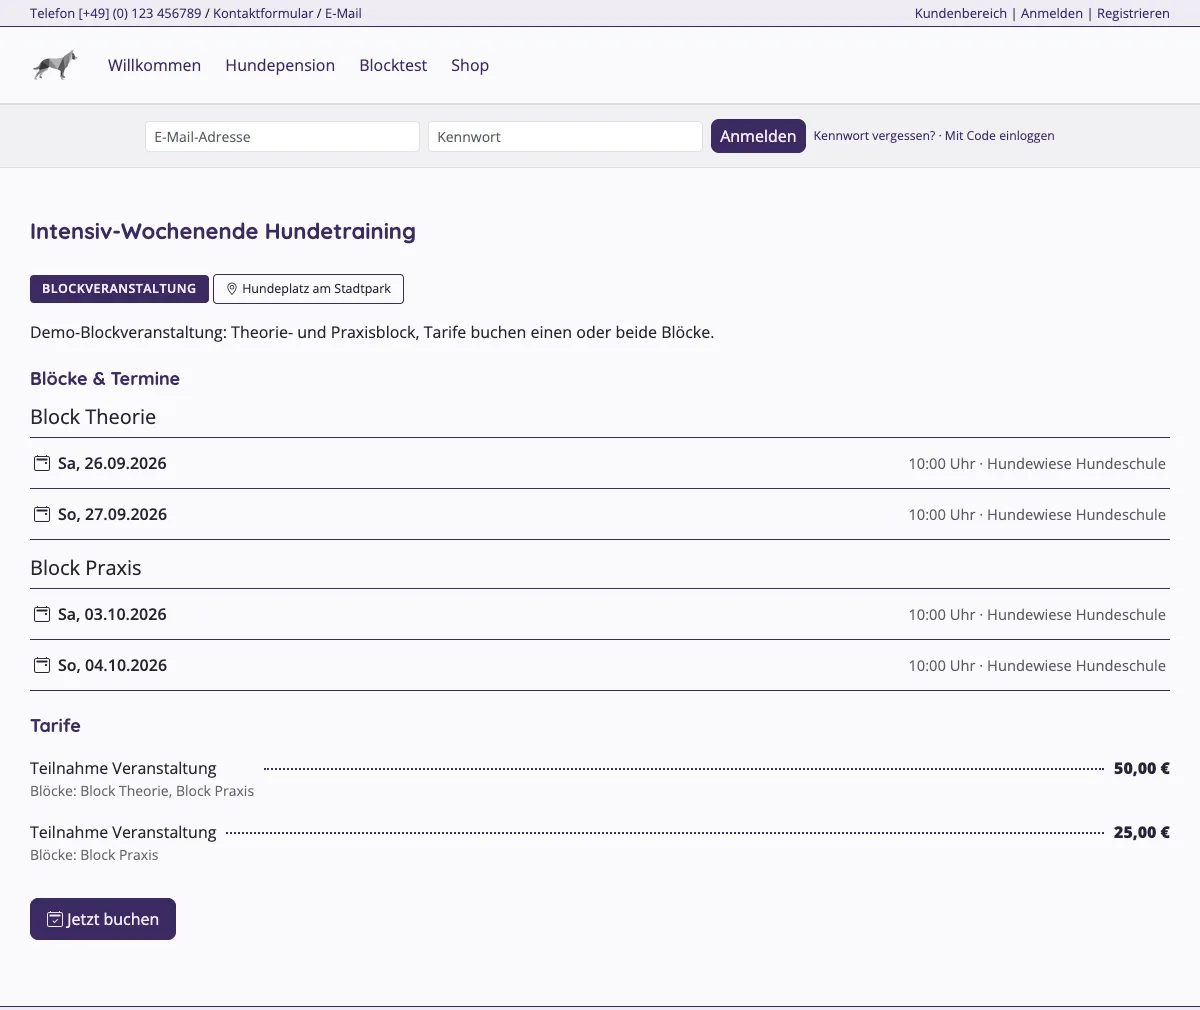
Task: Click the BLOCKVERANSTALTUNG badge
Action: (119, 289)
